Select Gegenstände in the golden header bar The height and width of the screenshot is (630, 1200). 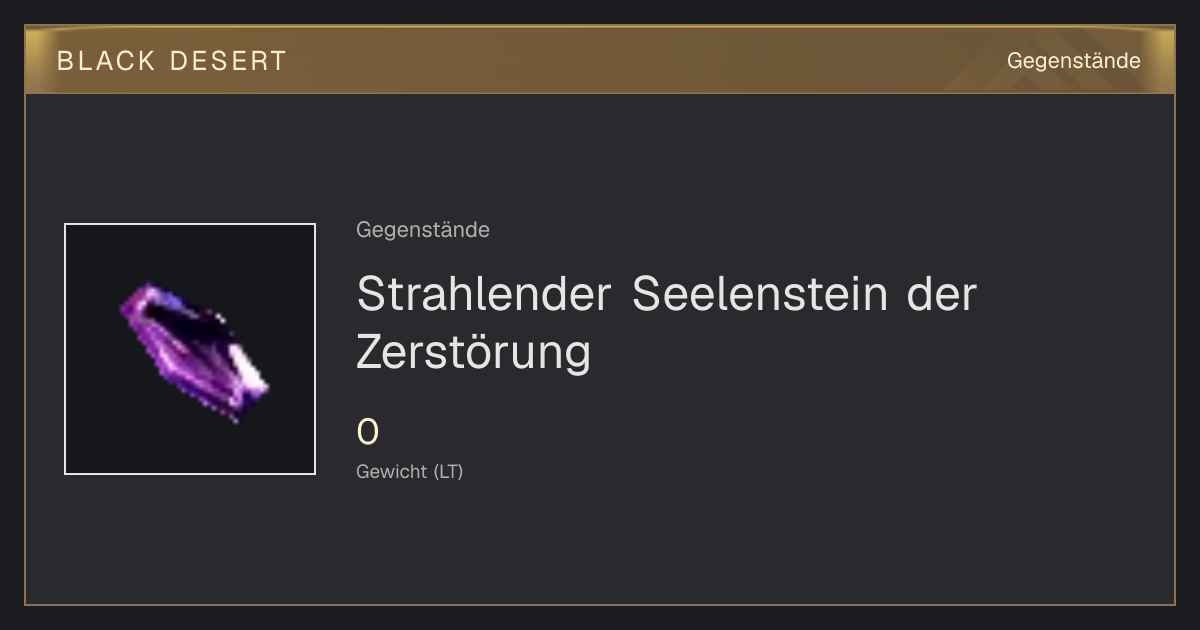coord(1073,61)
